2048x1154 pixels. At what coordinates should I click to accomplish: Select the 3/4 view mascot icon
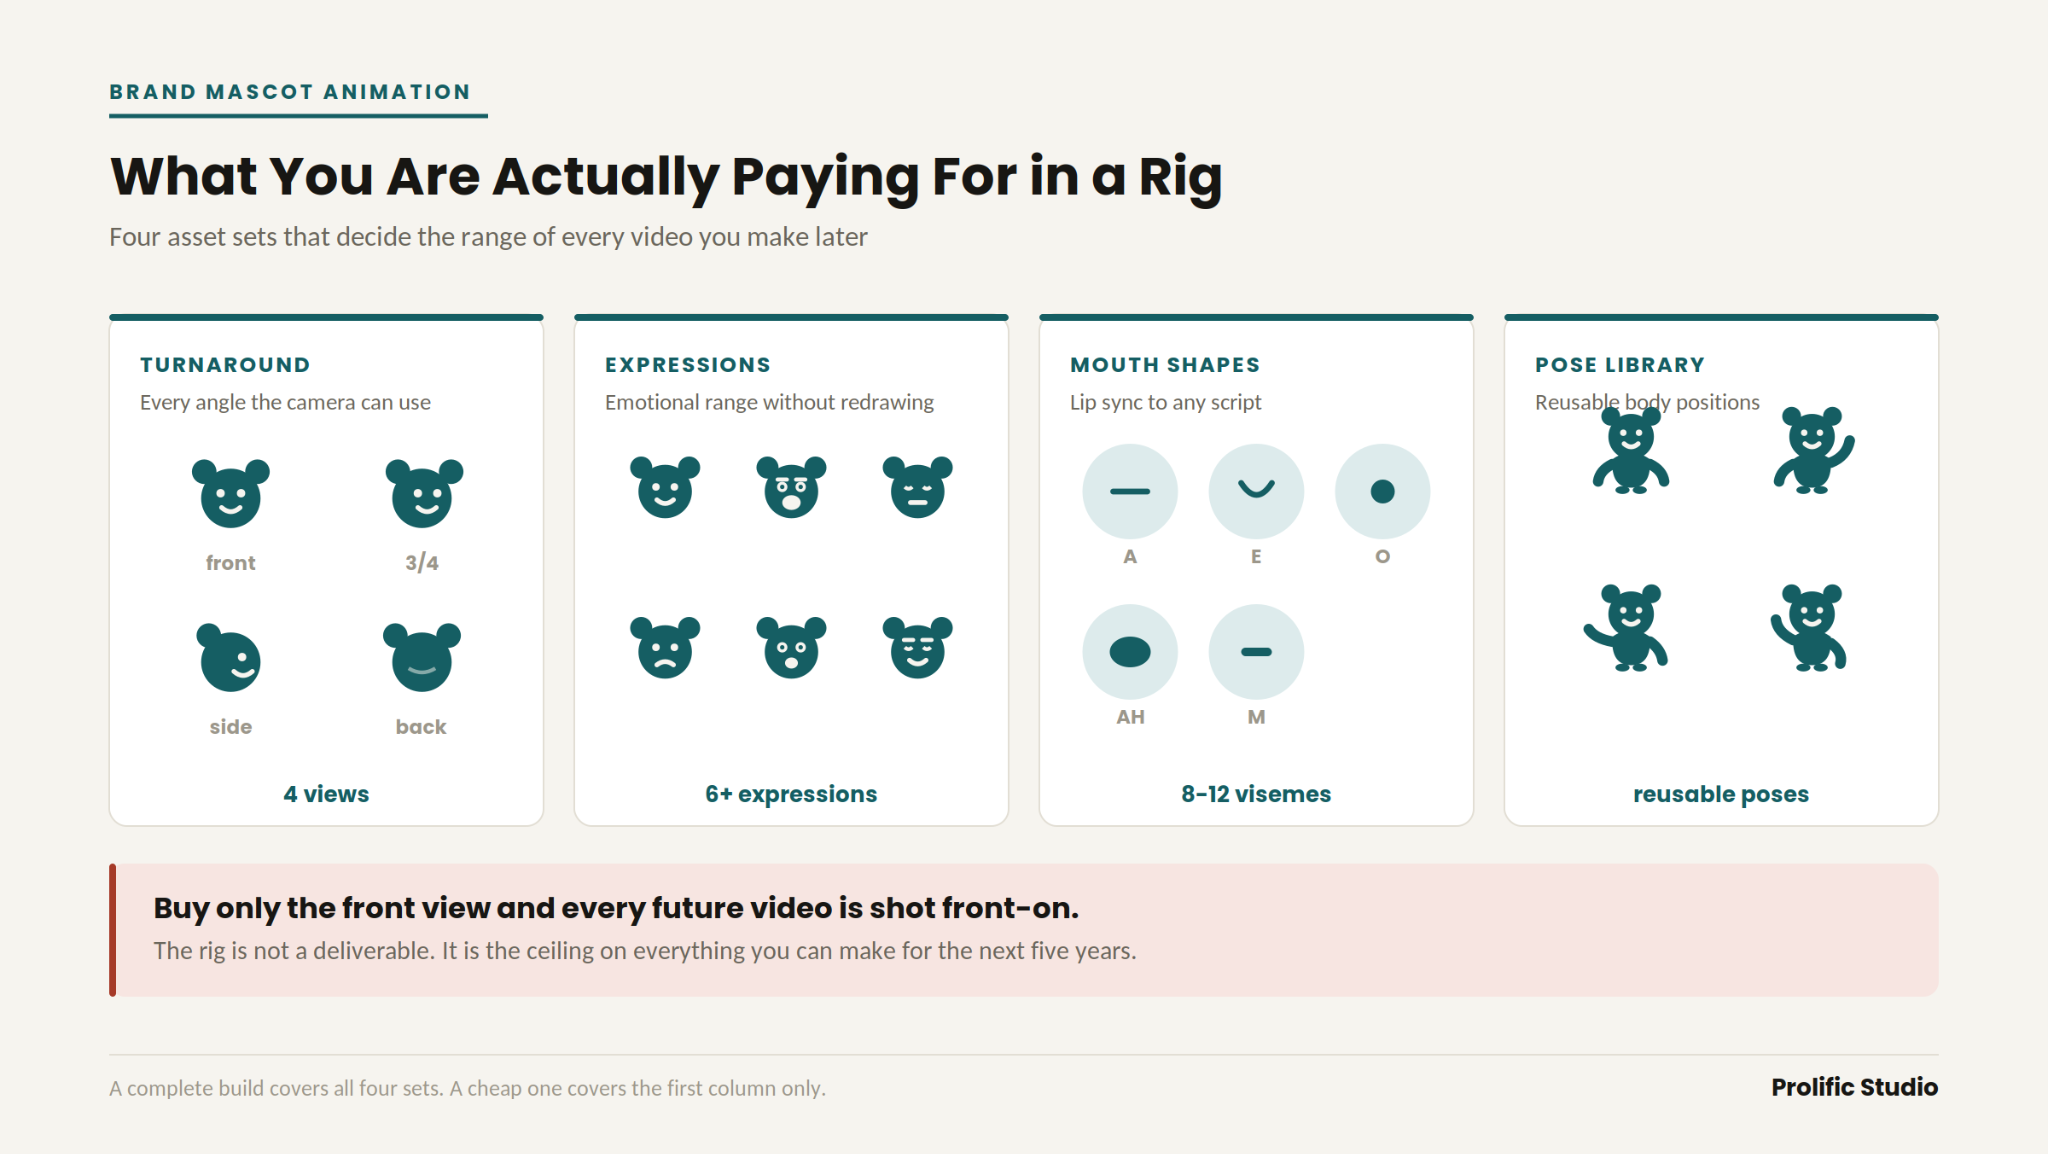pyautogui.click(x=424, y=493)
